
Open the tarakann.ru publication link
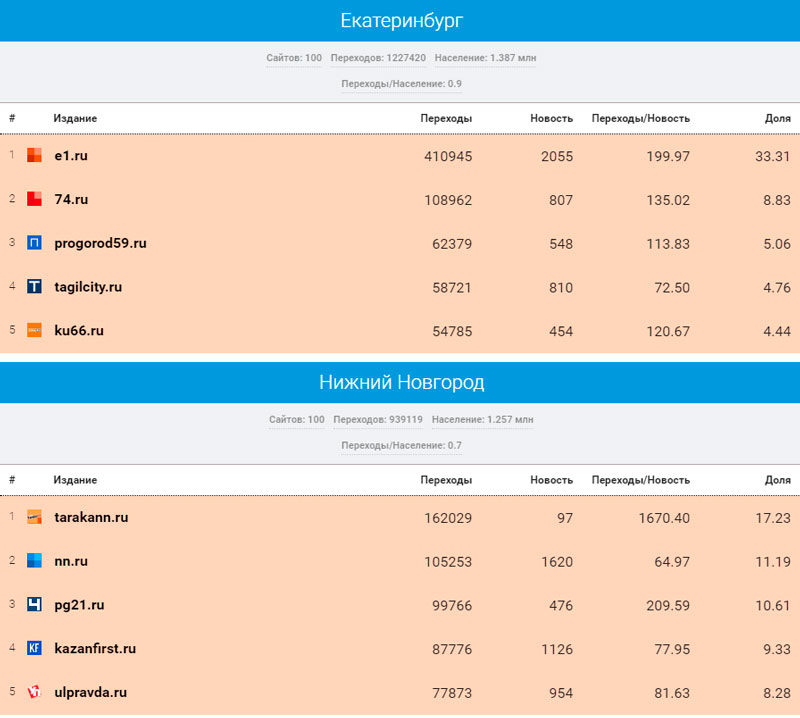[91, 517]
